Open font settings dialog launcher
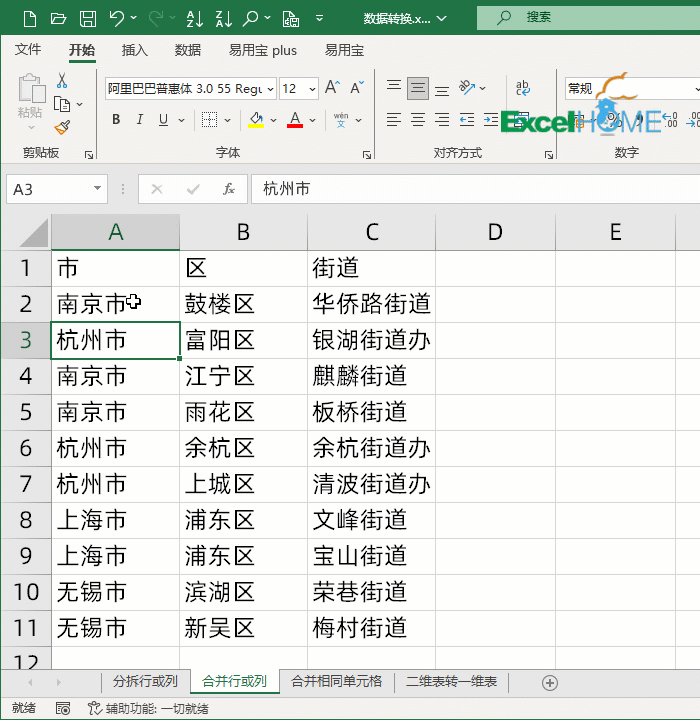Viewport: 700px width, 720px height. (x=367, y=155)
